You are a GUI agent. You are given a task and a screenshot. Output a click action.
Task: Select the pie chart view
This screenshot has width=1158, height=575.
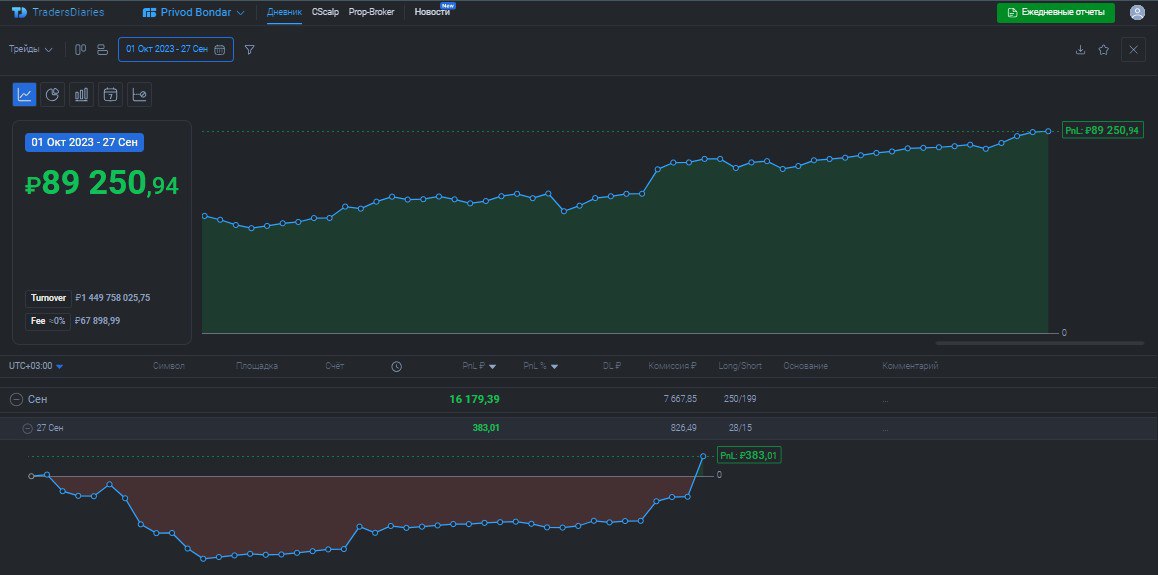pyautogui.click(x=52, y=94)
